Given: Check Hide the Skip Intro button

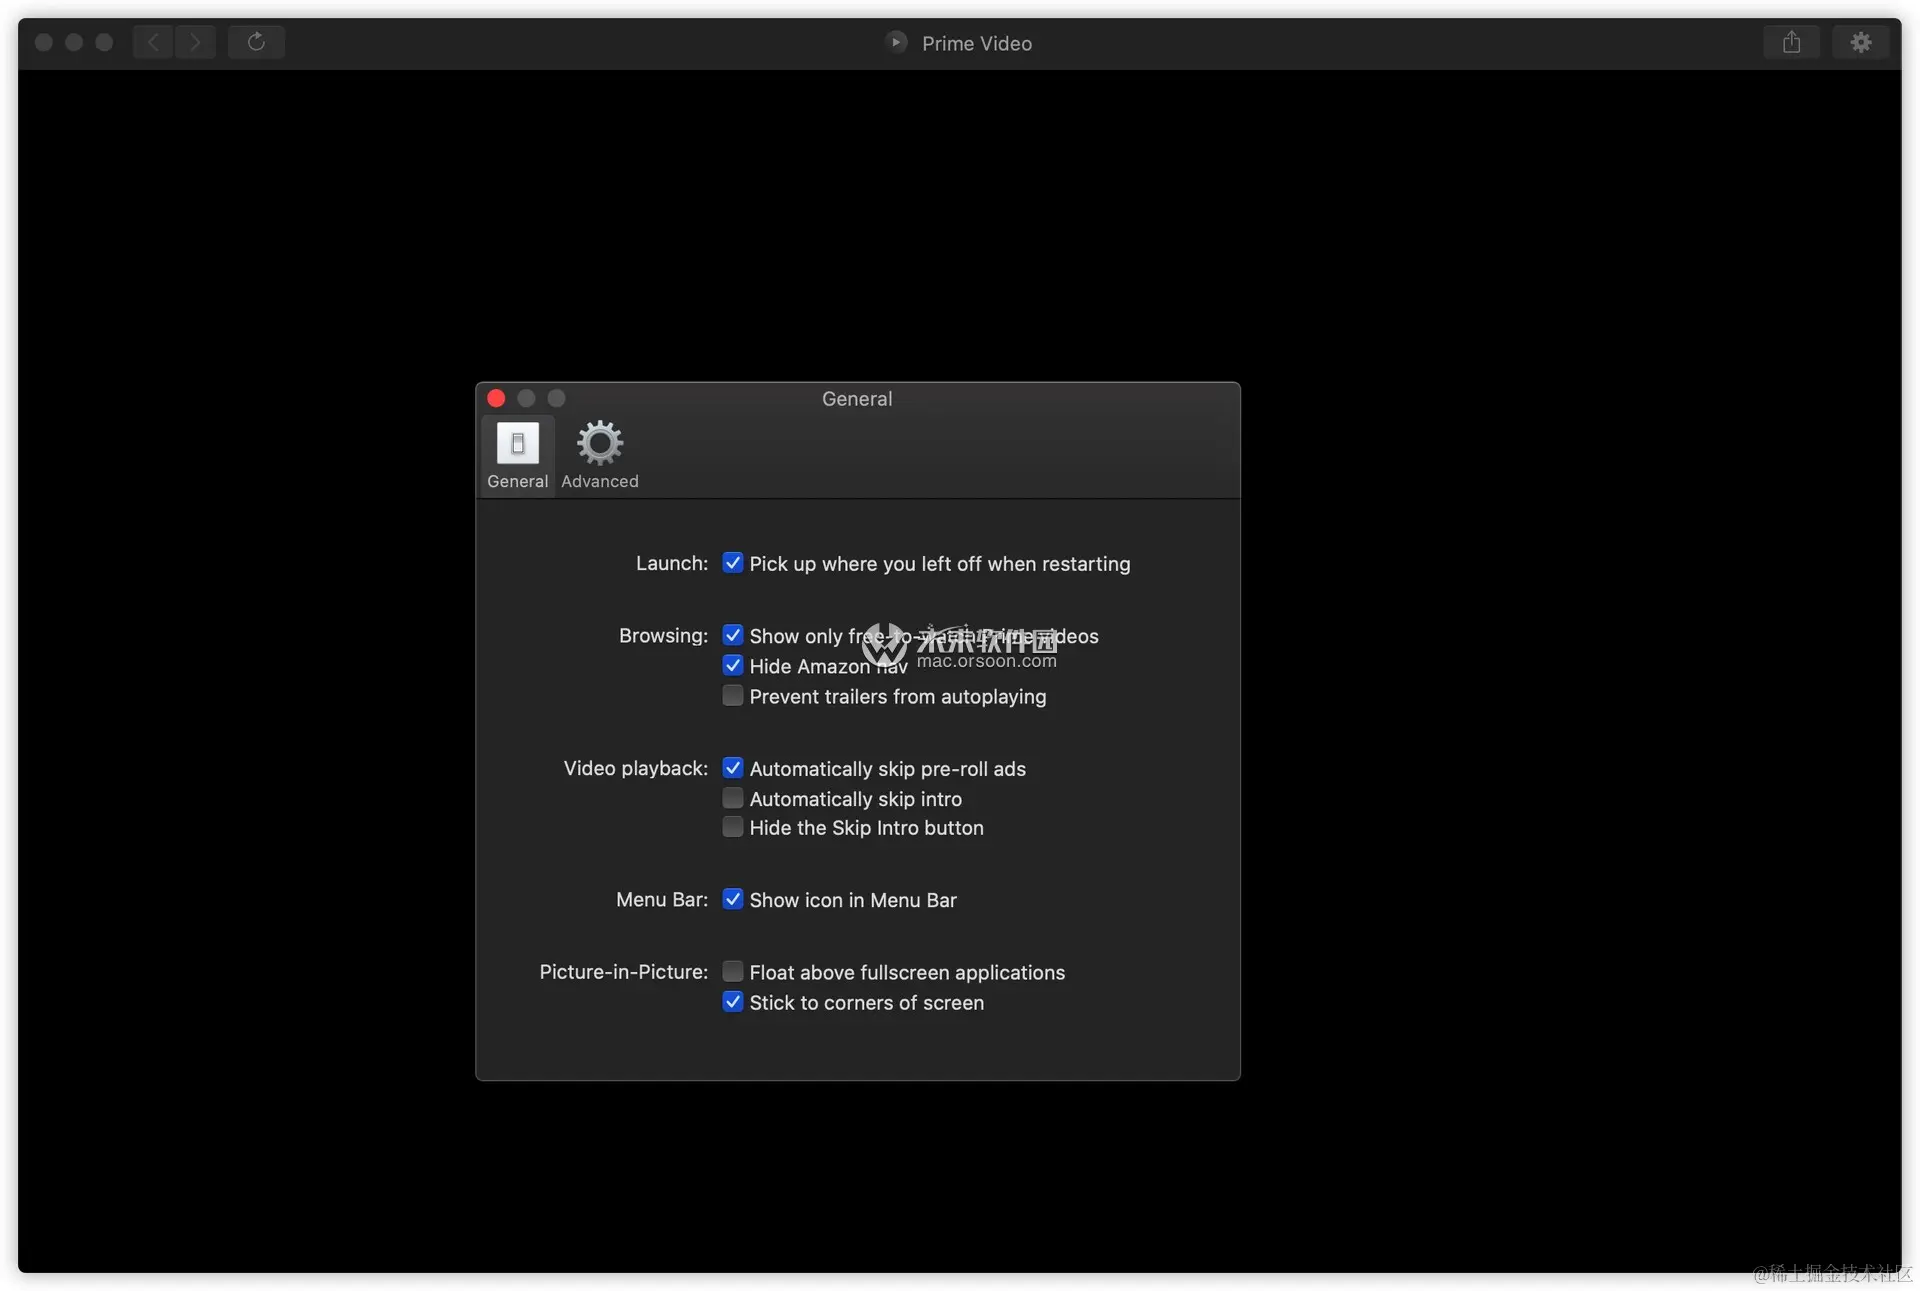Looking at the screenshot, I should [x=733, y=827].
